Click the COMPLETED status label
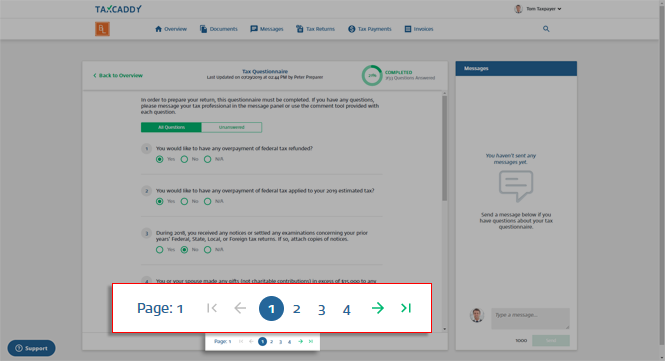665x361 pixels. [x=398, y=73]
